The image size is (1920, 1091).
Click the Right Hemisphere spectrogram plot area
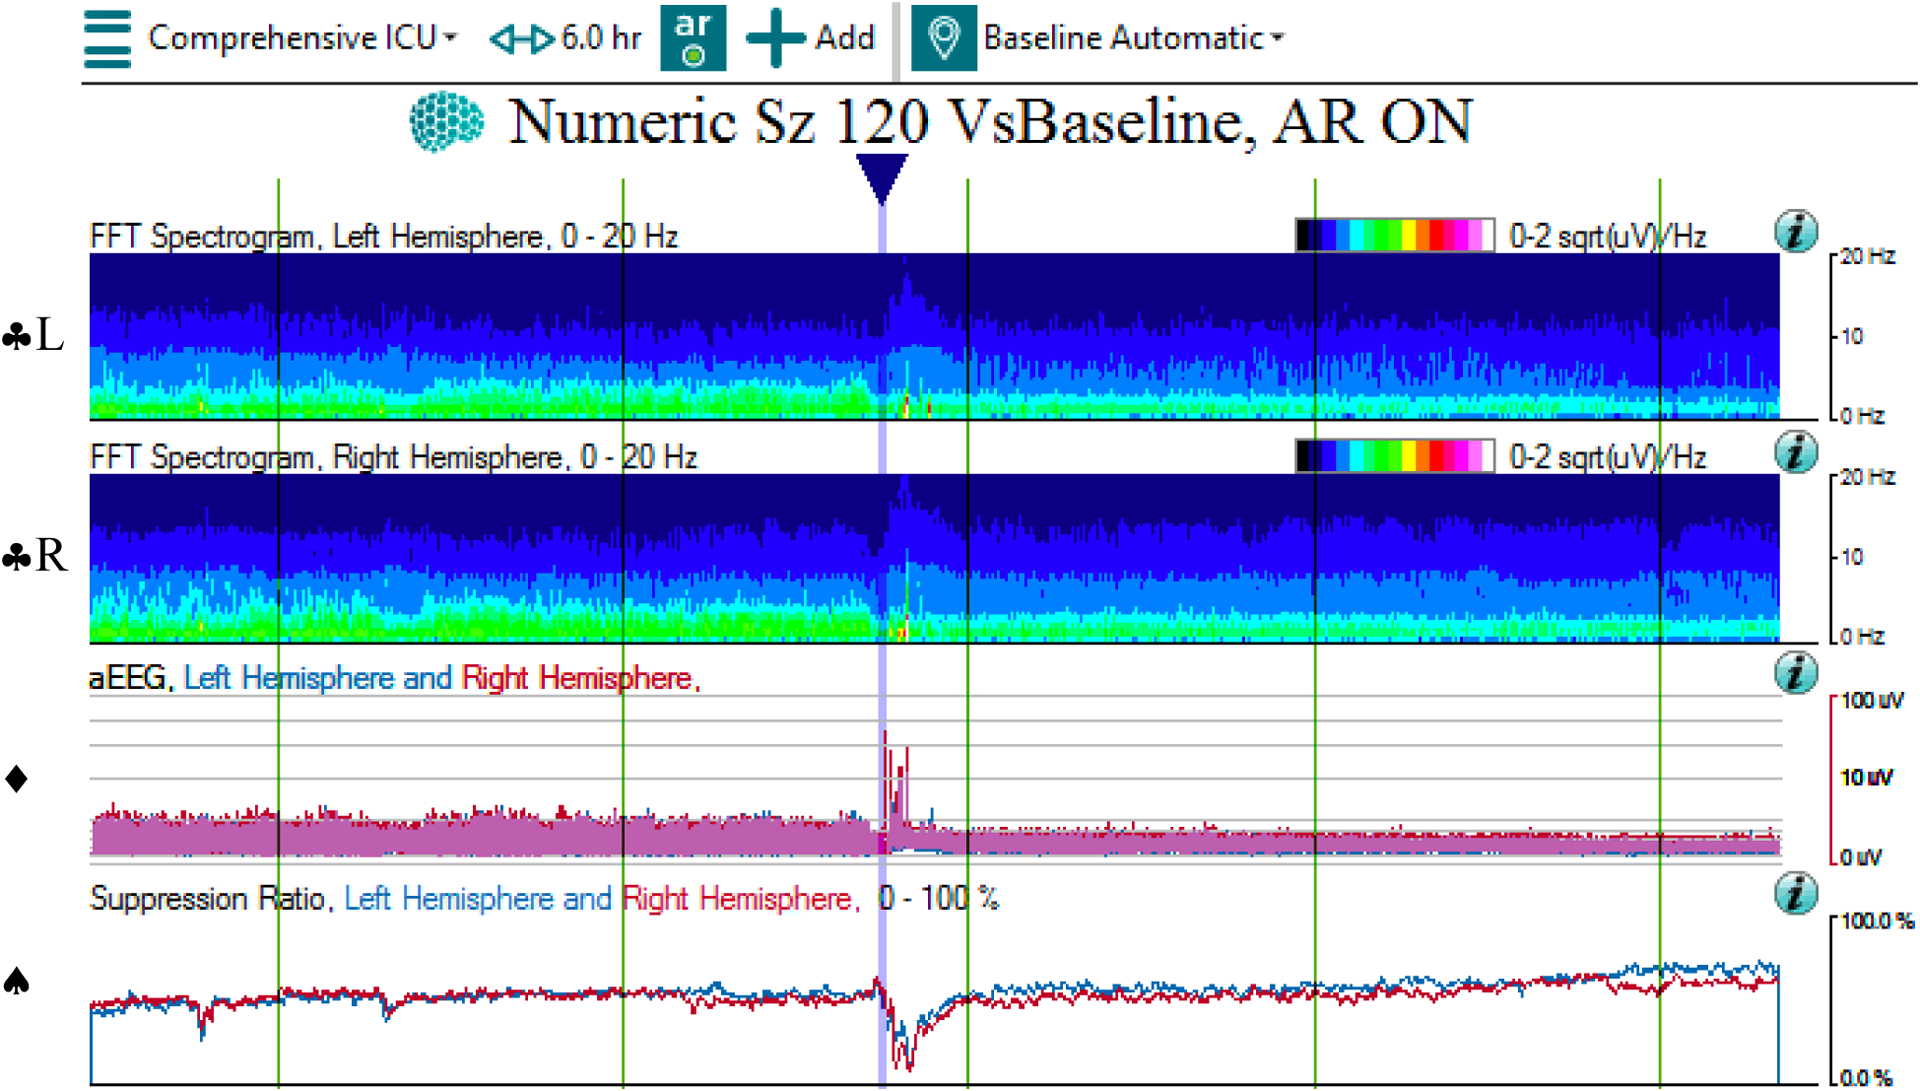pos(934,558)
